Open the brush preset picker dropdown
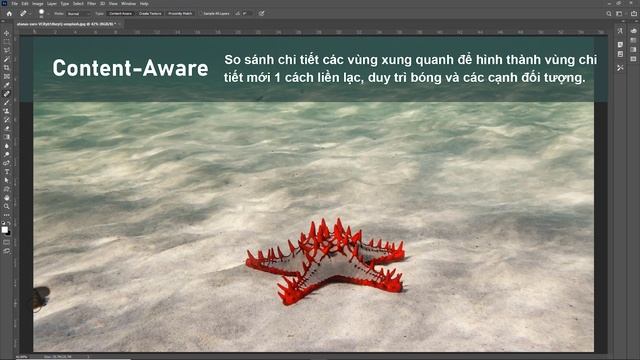 click(x=48, y=14)
